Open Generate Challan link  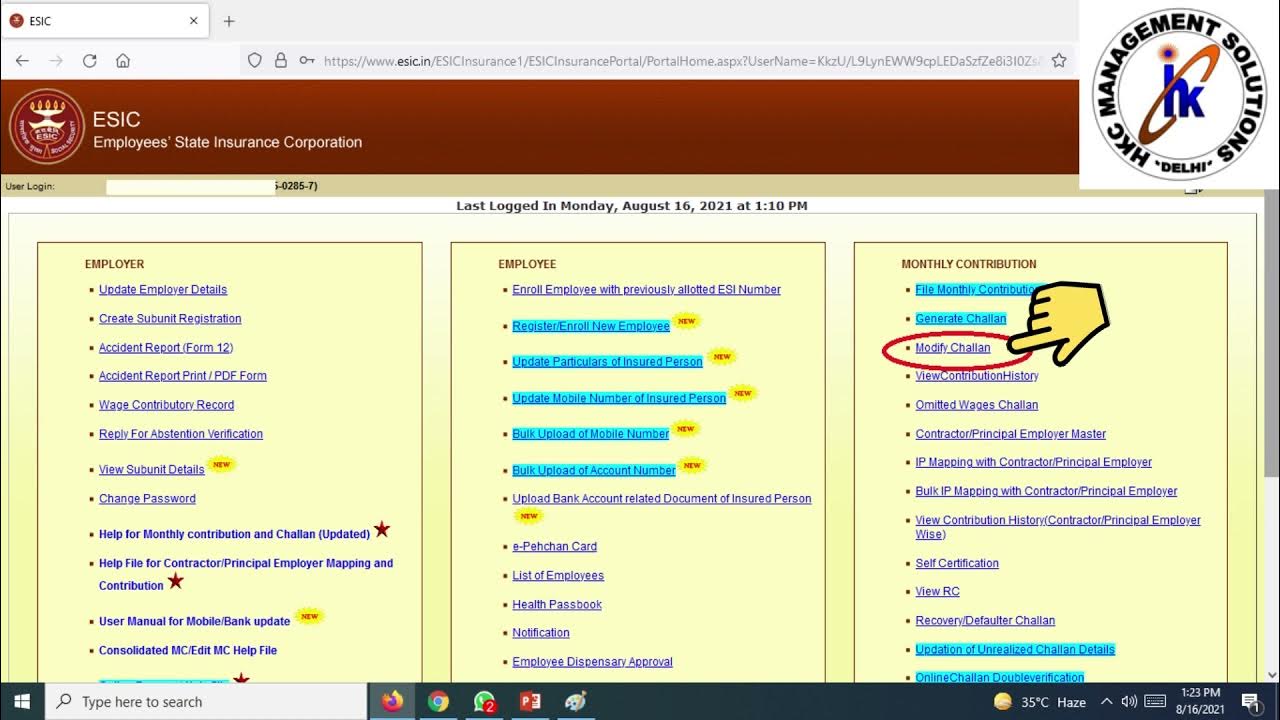click(x=961, y=319)
